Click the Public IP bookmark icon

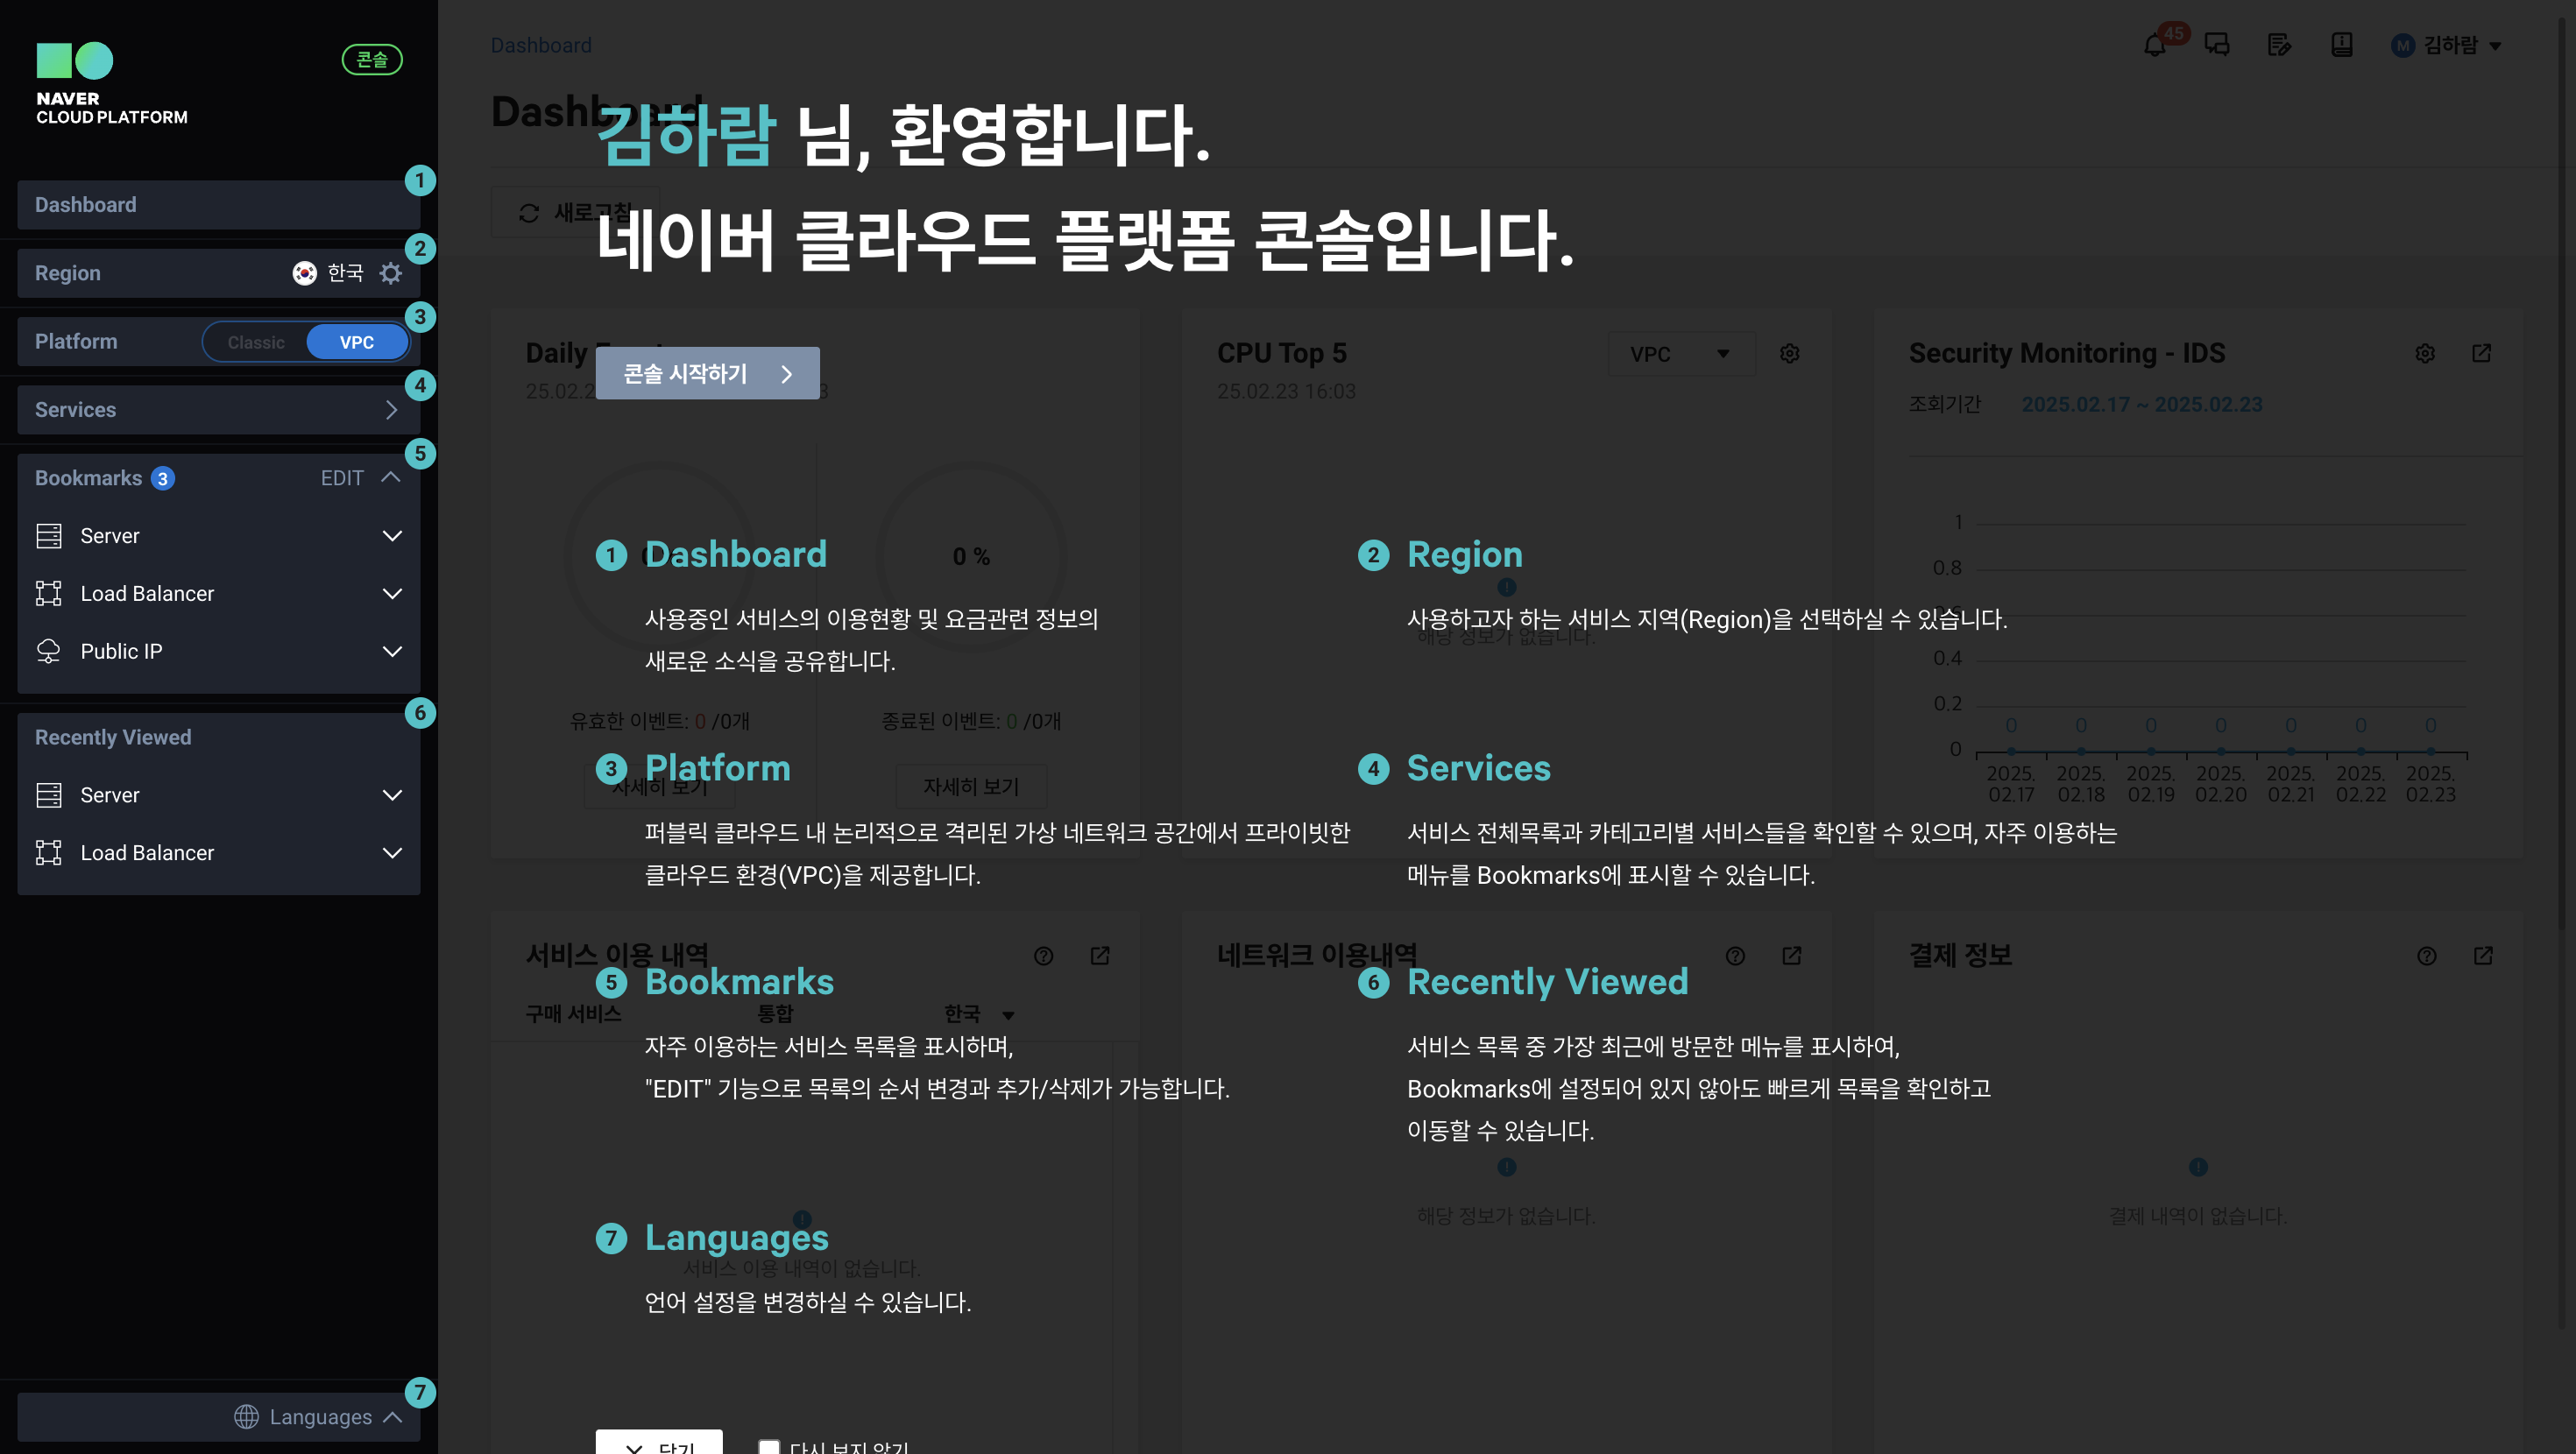pos(48,651)
